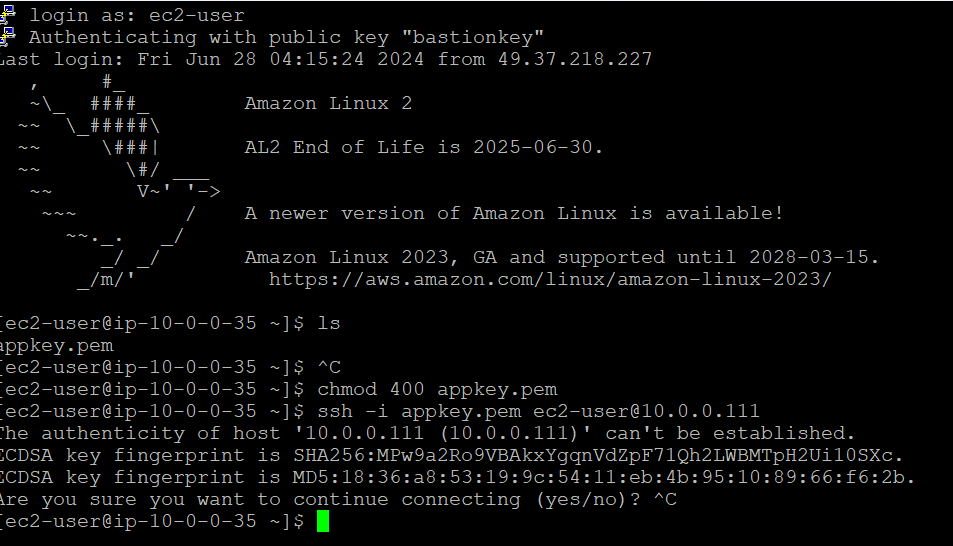
Task: Click the "appkey.pem" file in ls output
Action: click(x=56, y=345)
